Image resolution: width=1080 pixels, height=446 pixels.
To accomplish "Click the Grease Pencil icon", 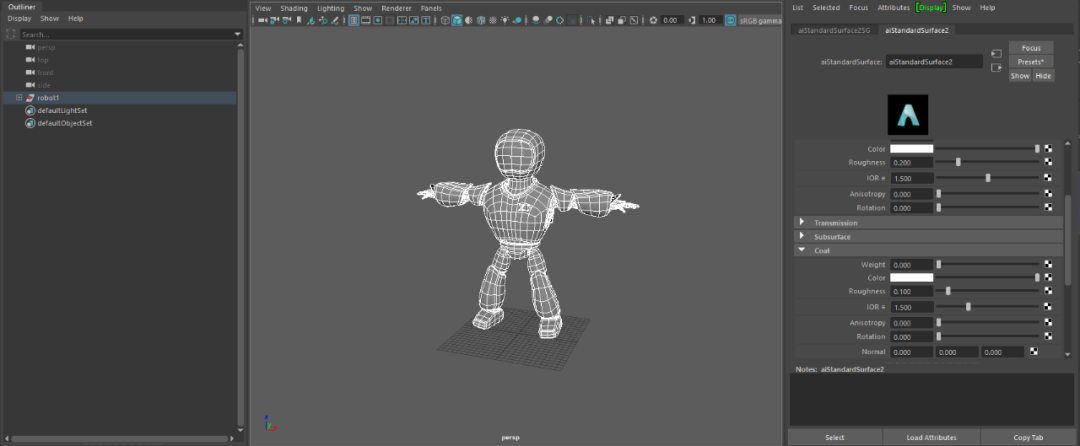I will 335,21.
